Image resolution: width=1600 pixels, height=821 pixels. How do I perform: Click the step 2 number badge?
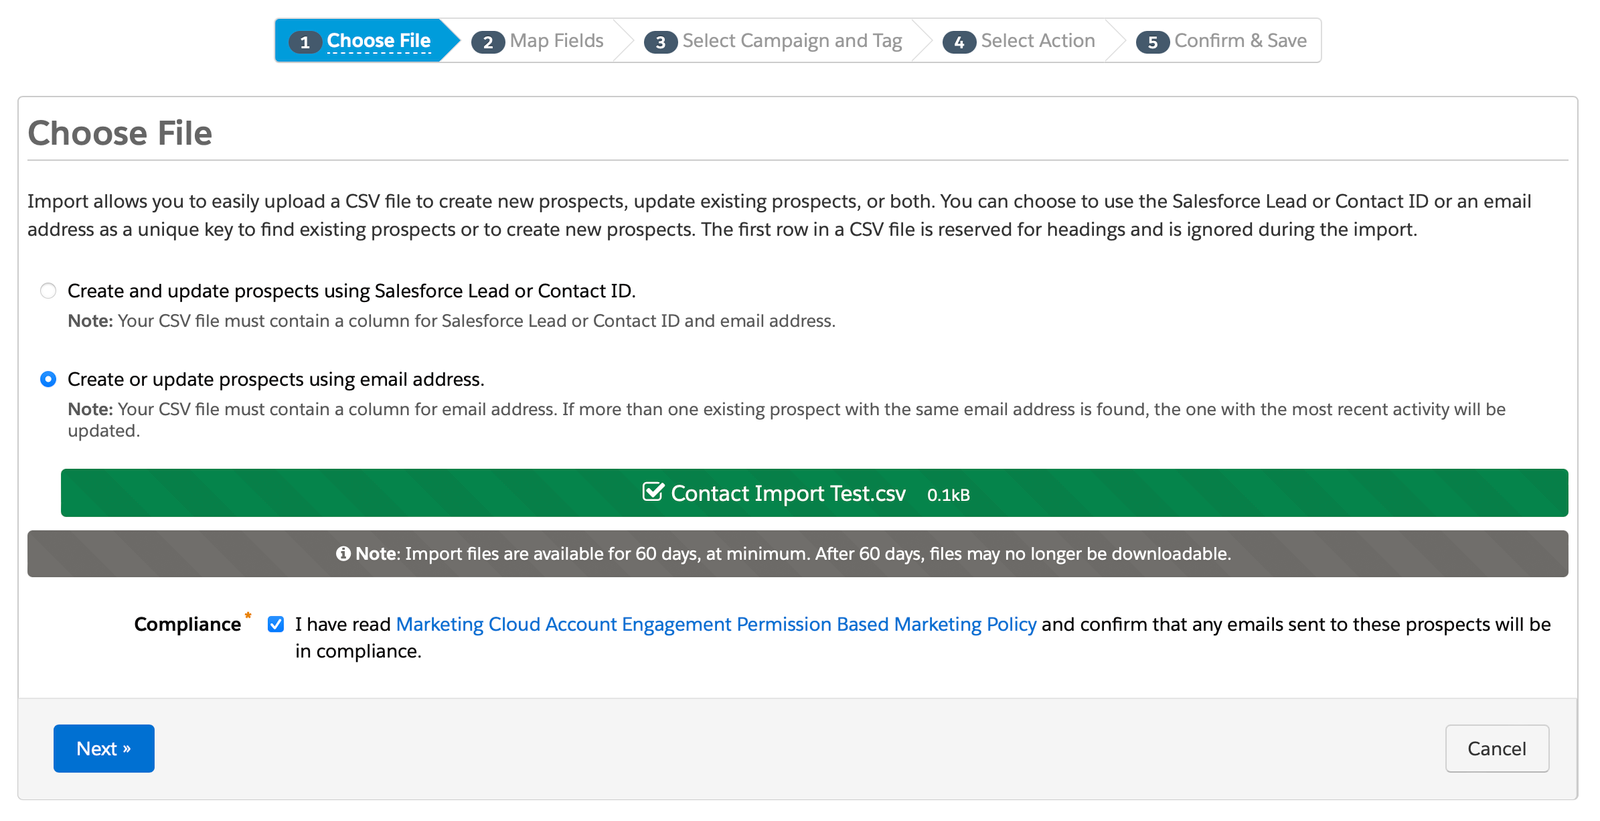[x=487, y=42]
